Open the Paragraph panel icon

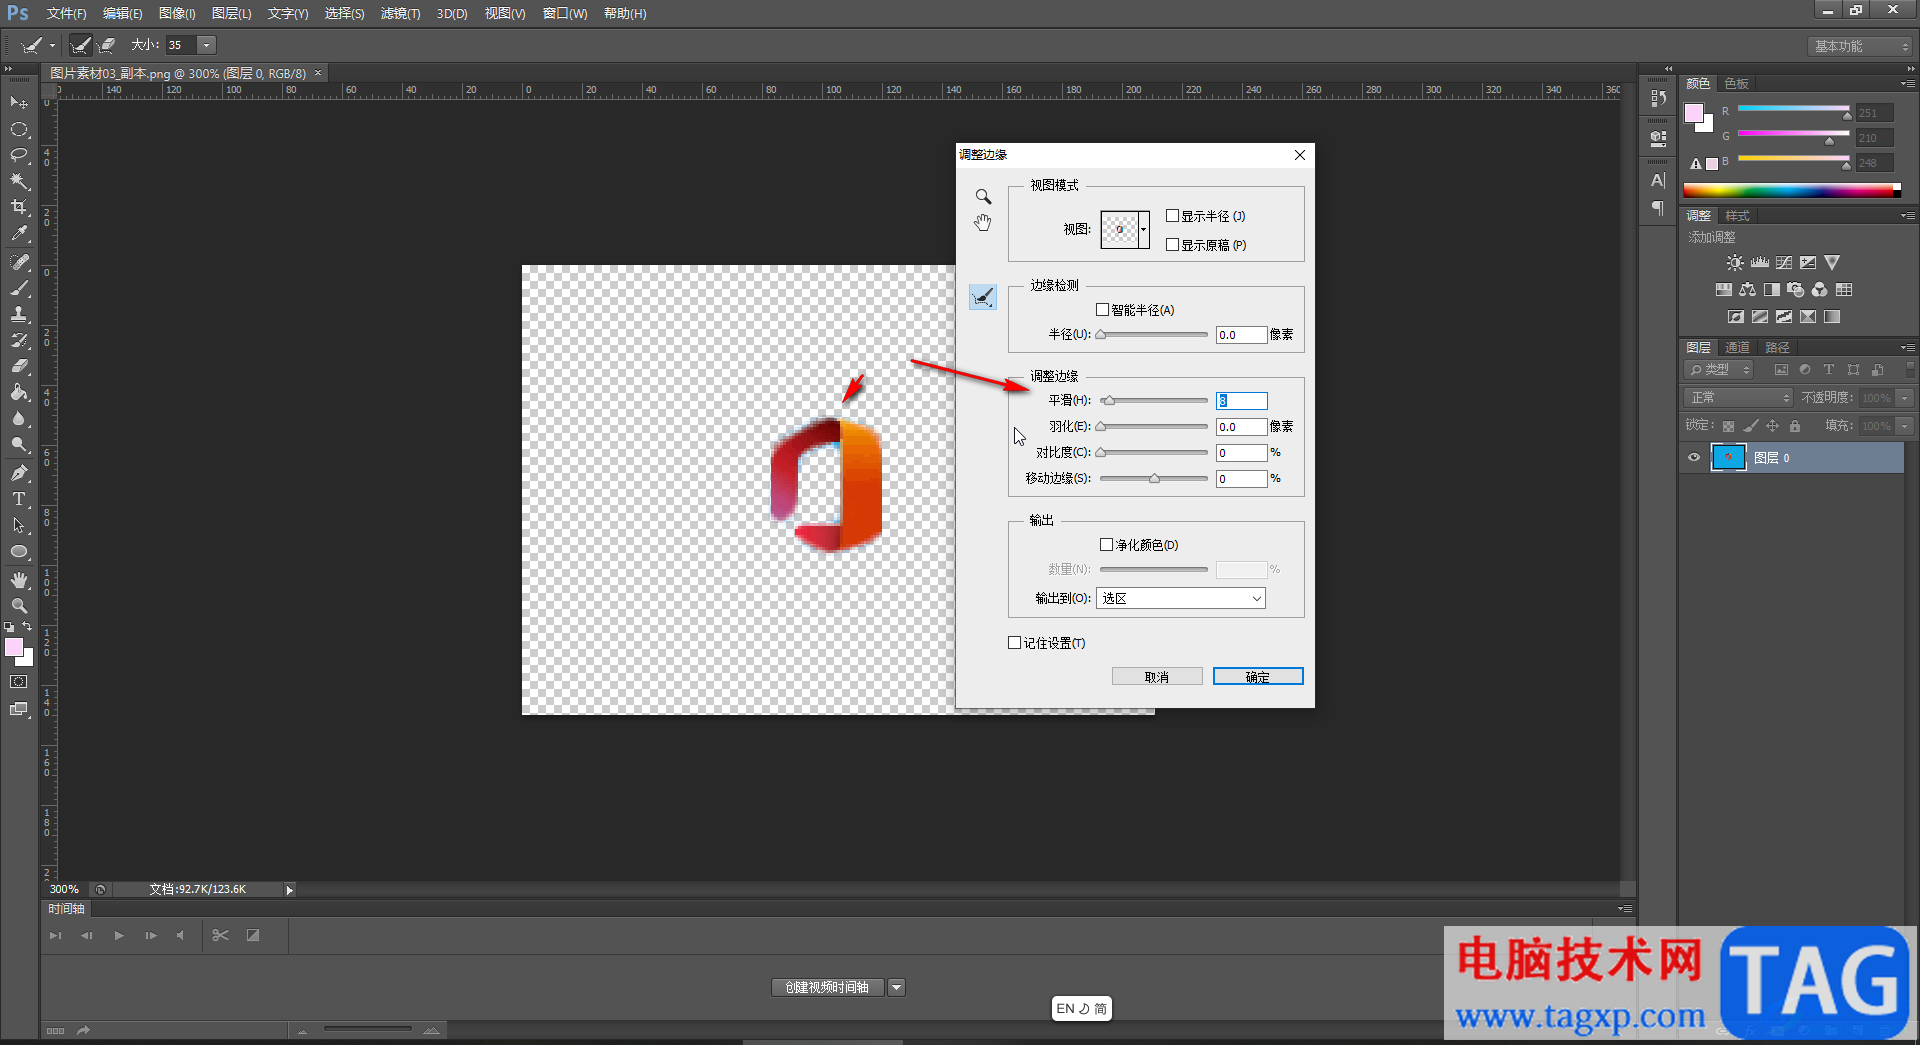(1658, 208)
